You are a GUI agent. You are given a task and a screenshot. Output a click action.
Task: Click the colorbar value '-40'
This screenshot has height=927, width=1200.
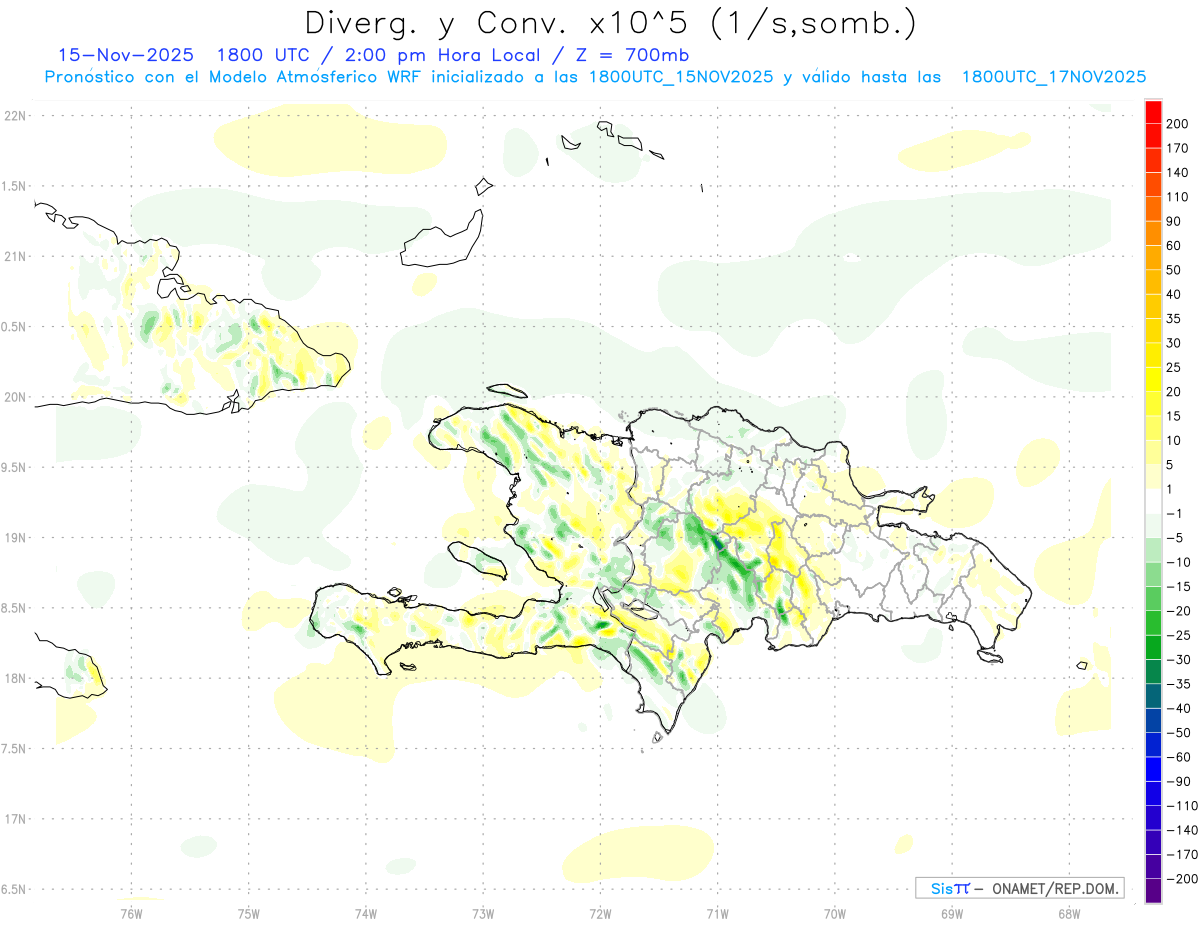(x=1177, y=708)
